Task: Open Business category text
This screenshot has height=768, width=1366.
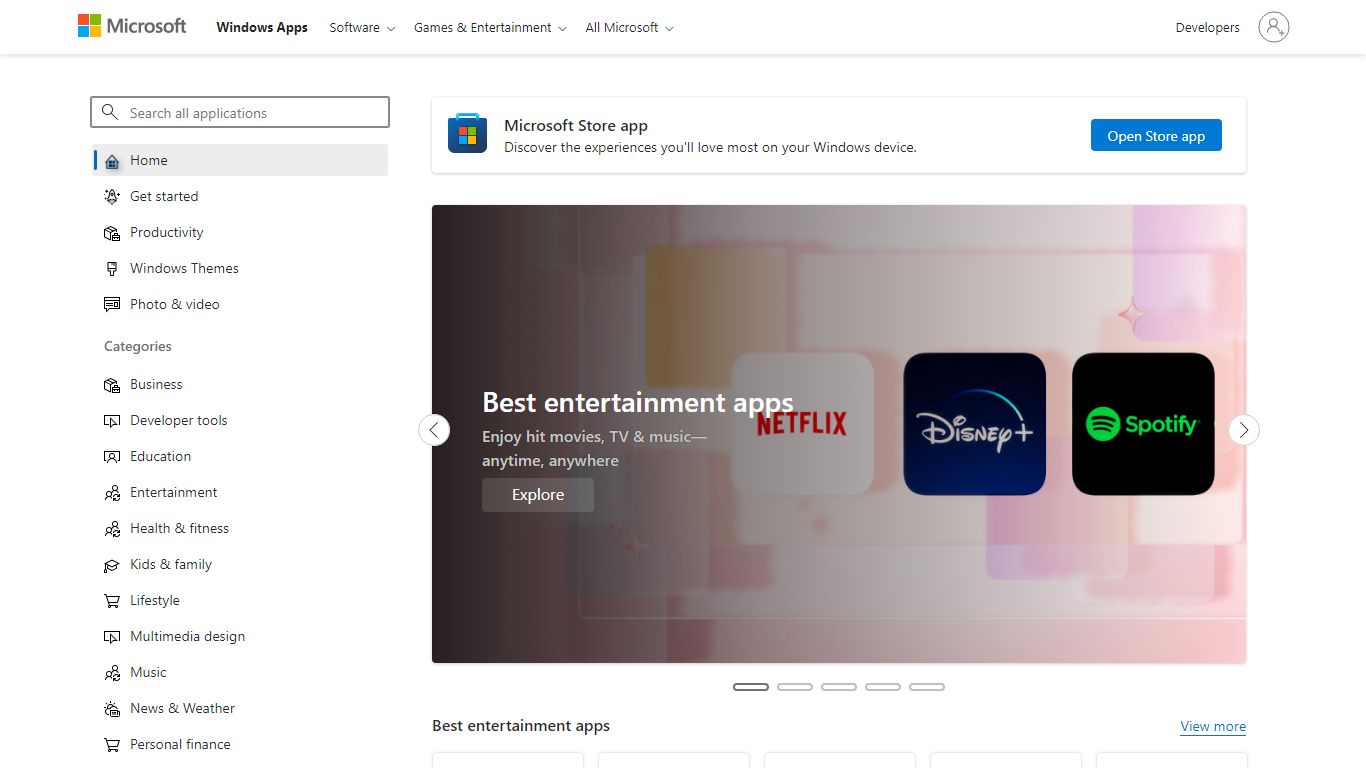Action: [156, 384]
